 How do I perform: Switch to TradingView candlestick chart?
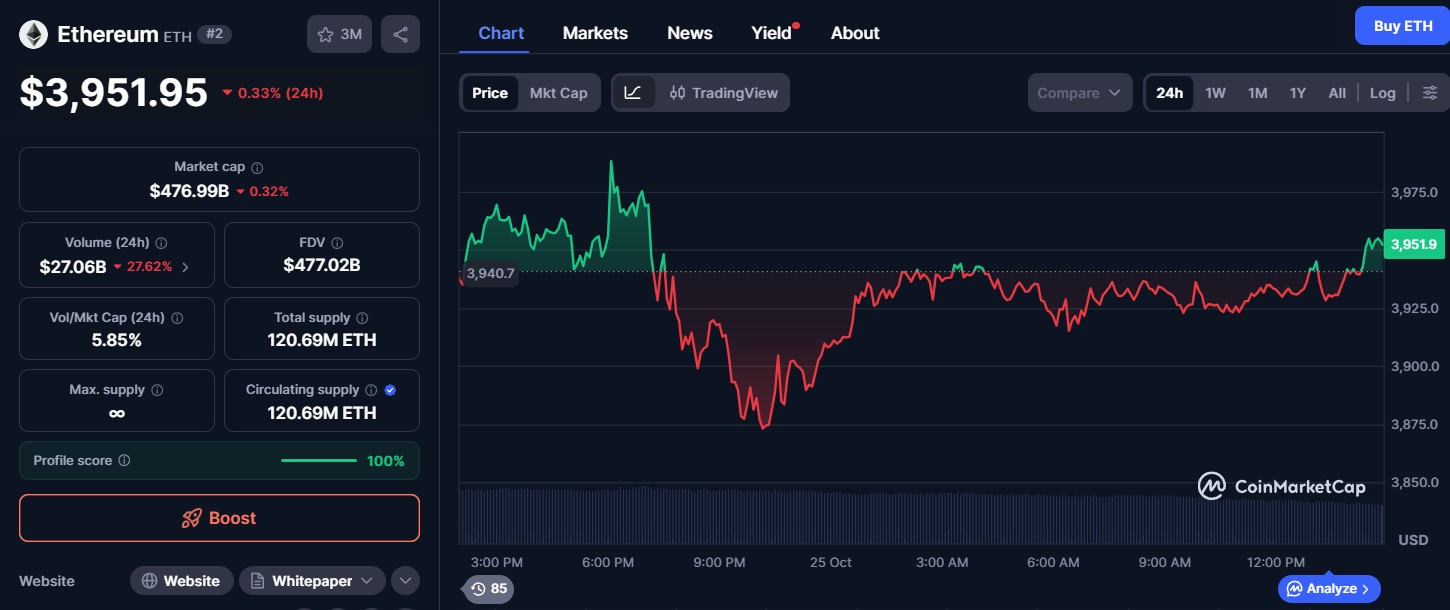pyautogui.click(x=723, y=93)
